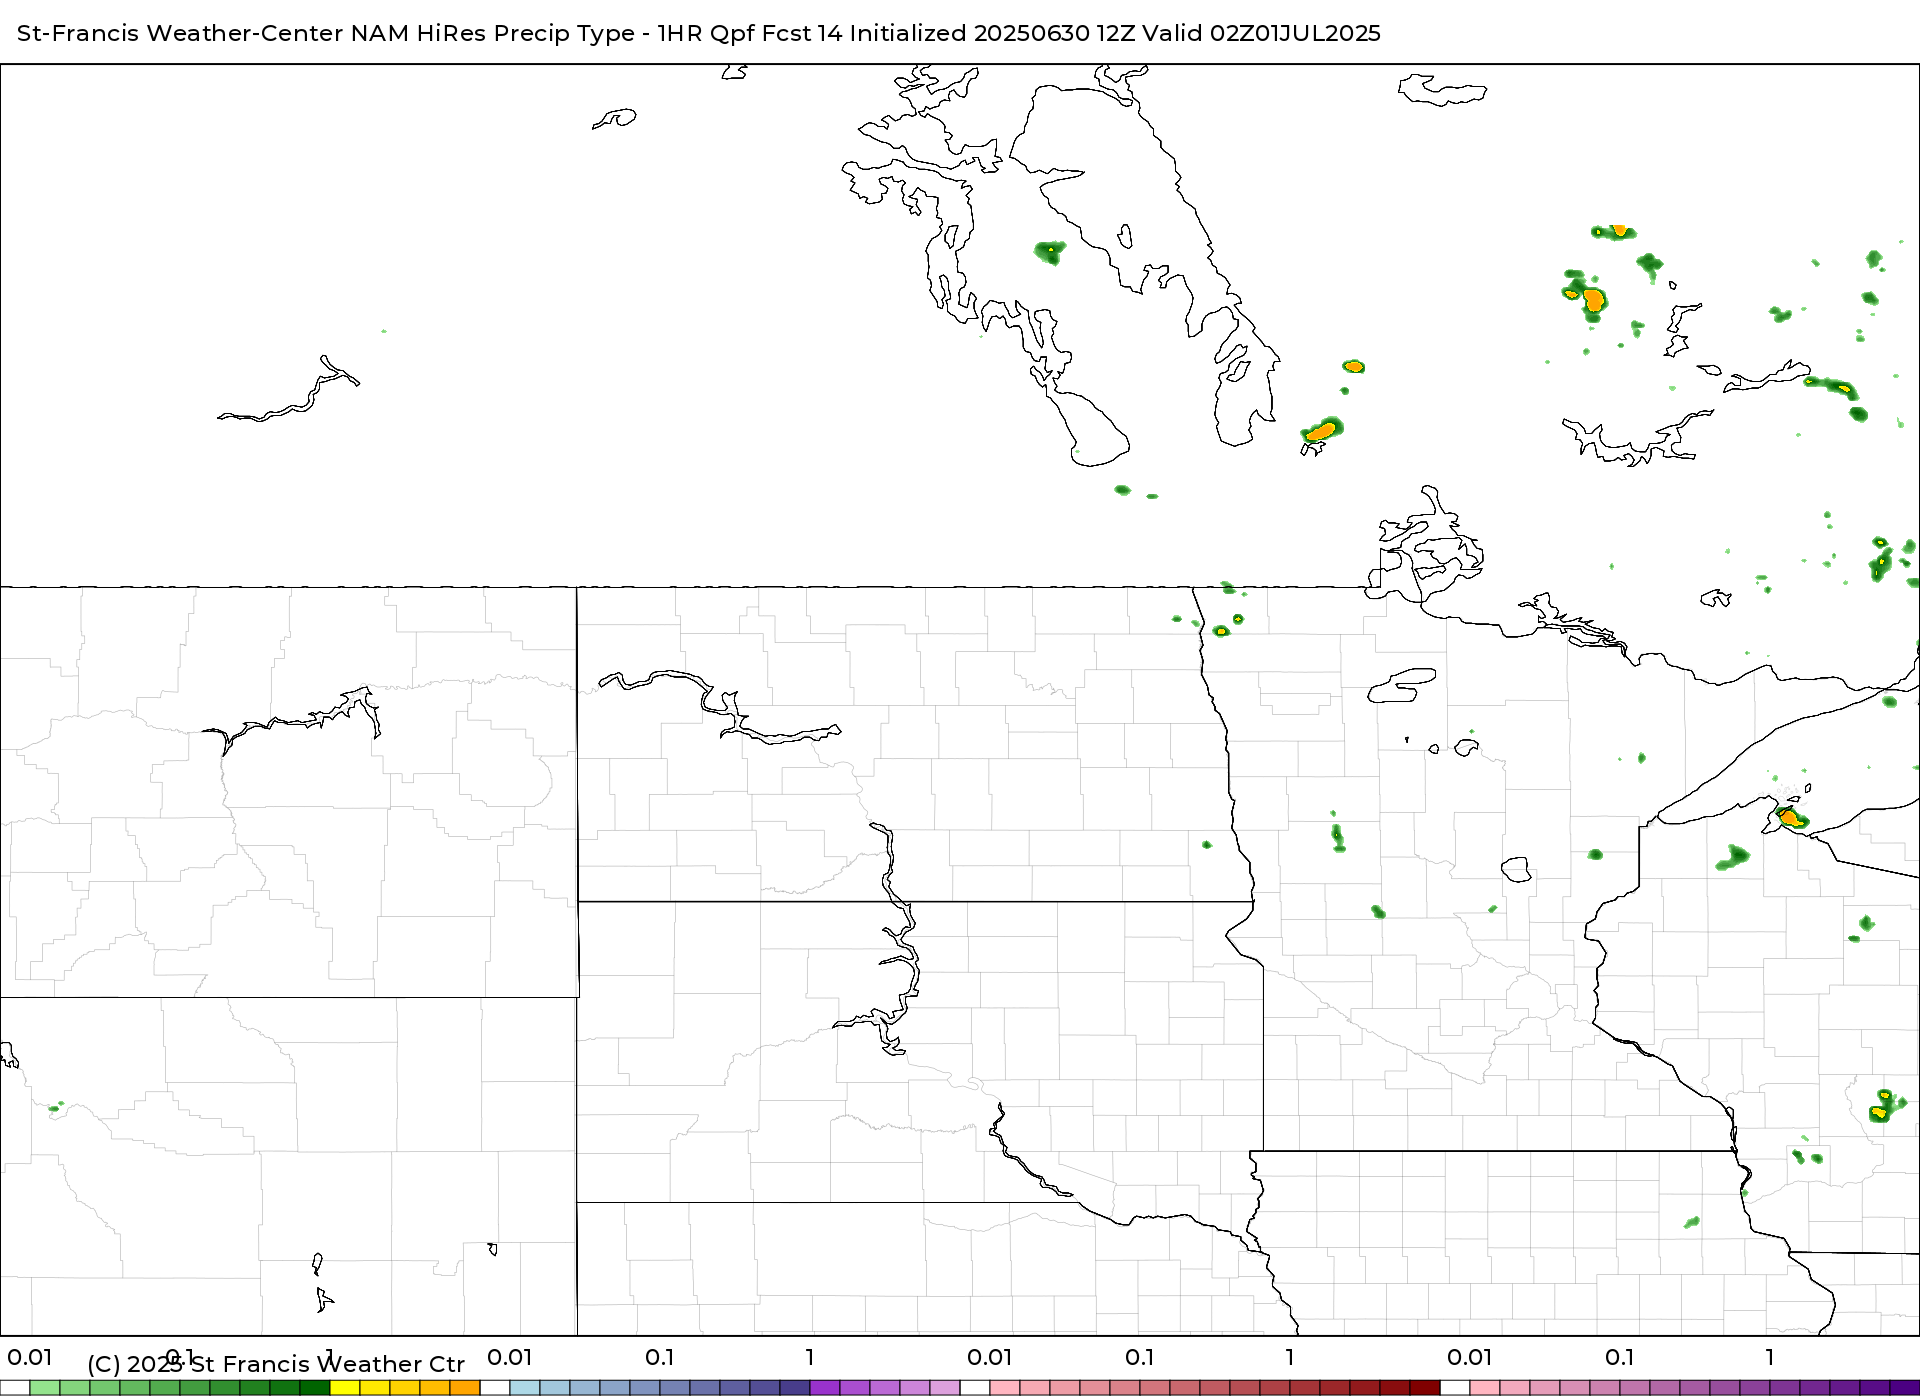Click the 0.01 label above the pink-purple scale

[x=1470, y=1357]
